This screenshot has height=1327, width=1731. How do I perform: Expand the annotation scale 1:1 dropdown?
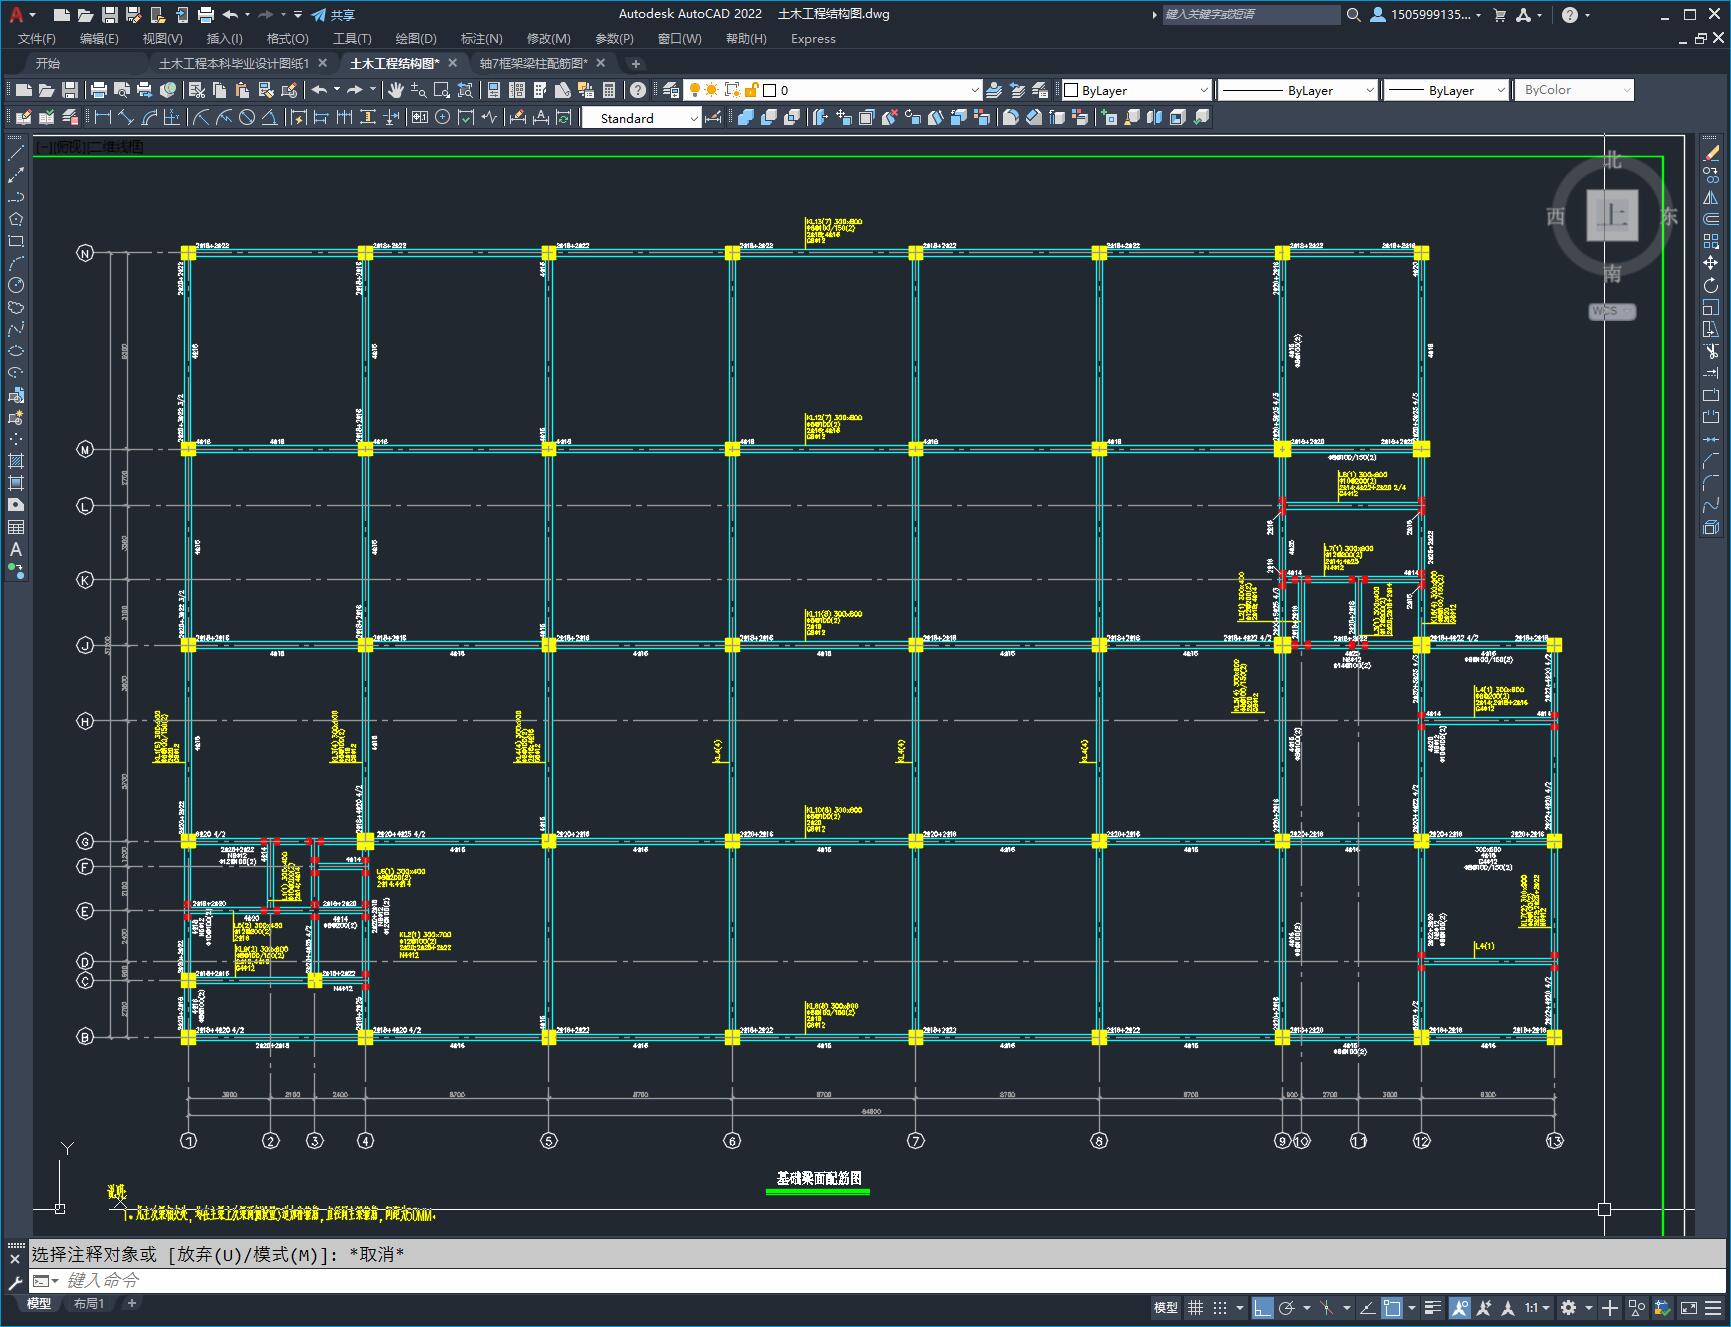click(x=1537, y=1307)
